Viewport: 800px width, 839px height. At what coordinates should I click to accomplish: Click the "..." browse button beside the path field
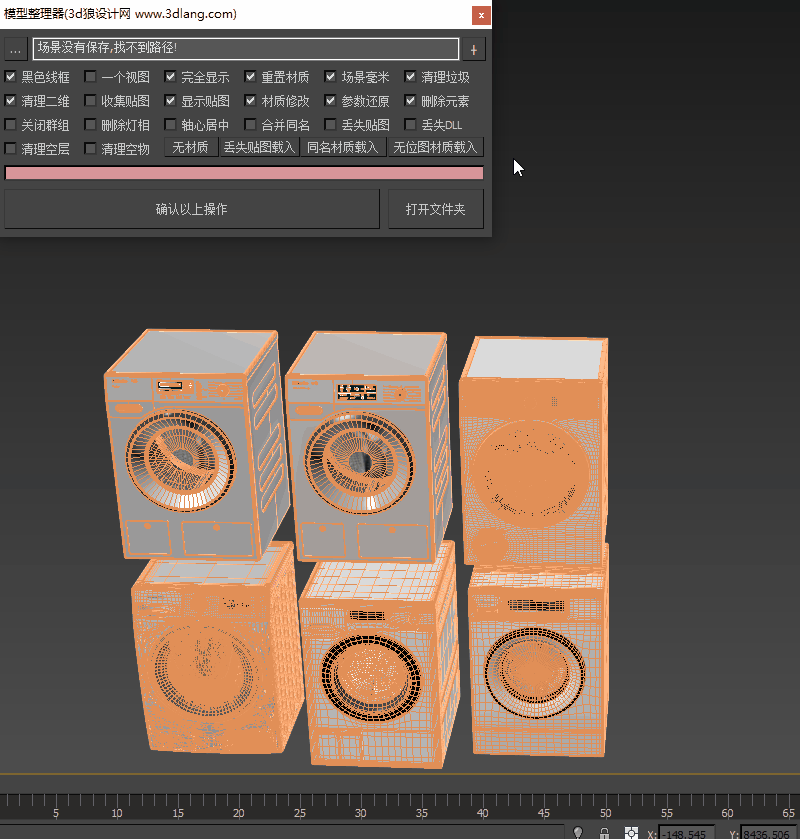click(15, 48)
